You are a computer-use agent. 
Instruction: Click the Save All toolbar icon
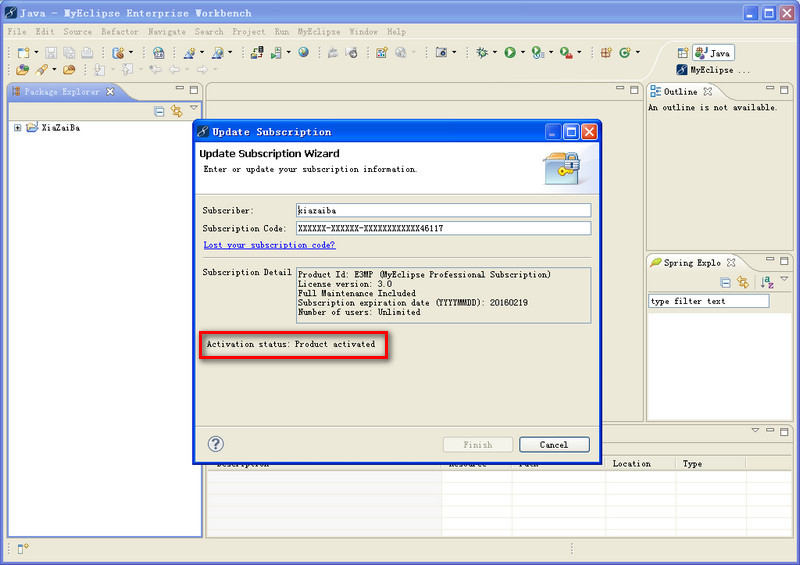coord(69,53)
